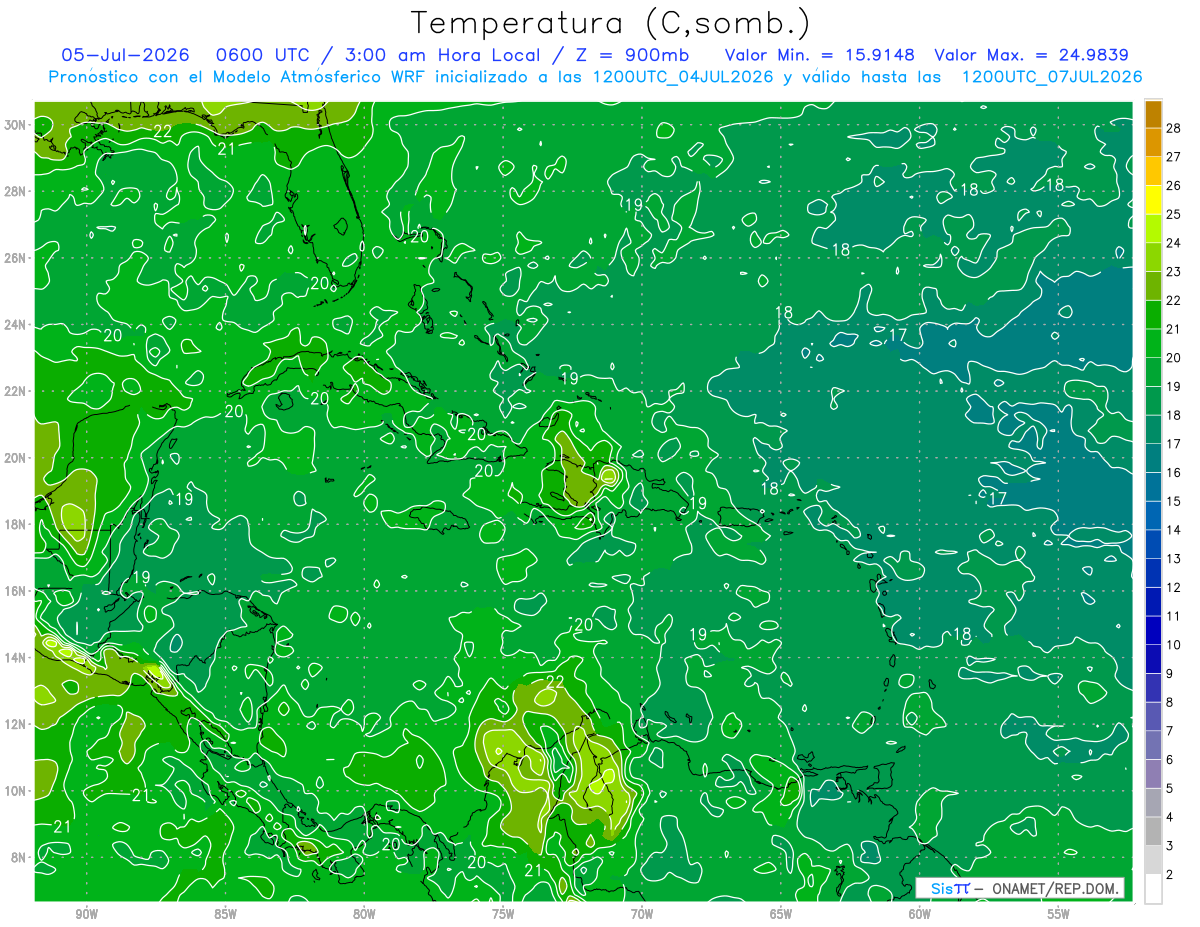
Task: Pick the white swatch below legend 2
Action: click(1153, 889)
